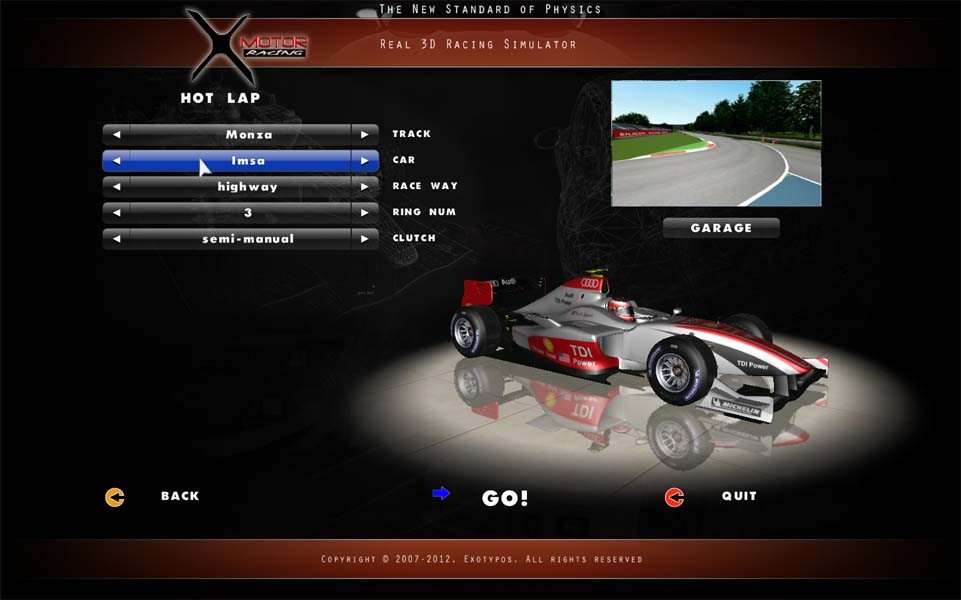Viewport: 961px width, 600px height.
Task: Select previous car with Imsa left arrow
Action: coord(116,161)
